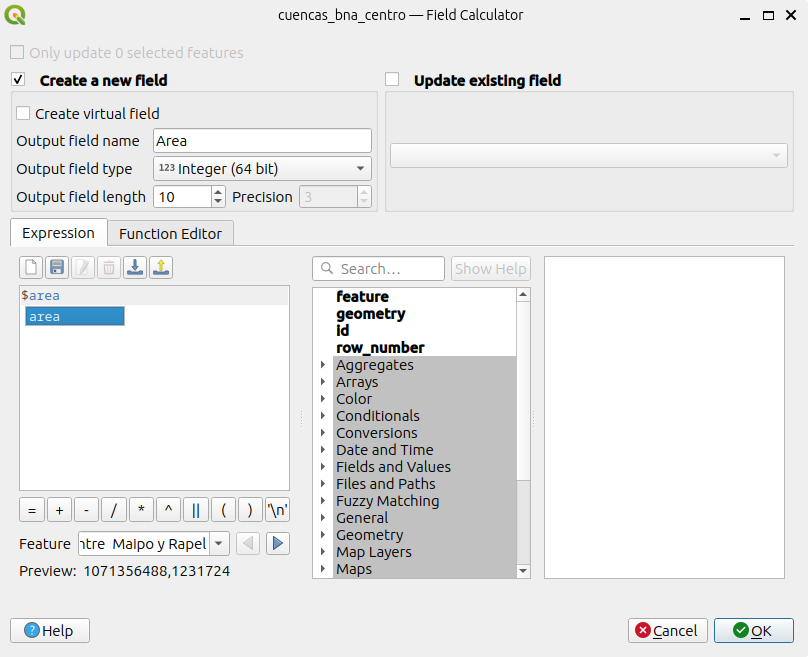Image resolution: width=808 pixels, height=657 pixels.
Task: Expand the Geometry function group
Action: 323,535
